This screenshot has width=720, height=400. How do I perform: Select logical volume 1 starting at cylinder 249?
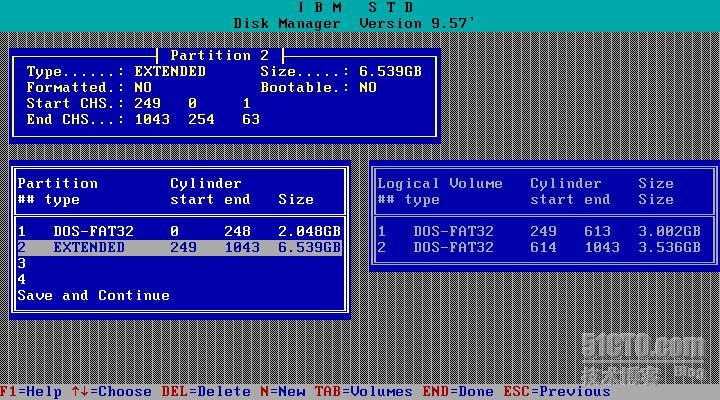coord(540,231)
